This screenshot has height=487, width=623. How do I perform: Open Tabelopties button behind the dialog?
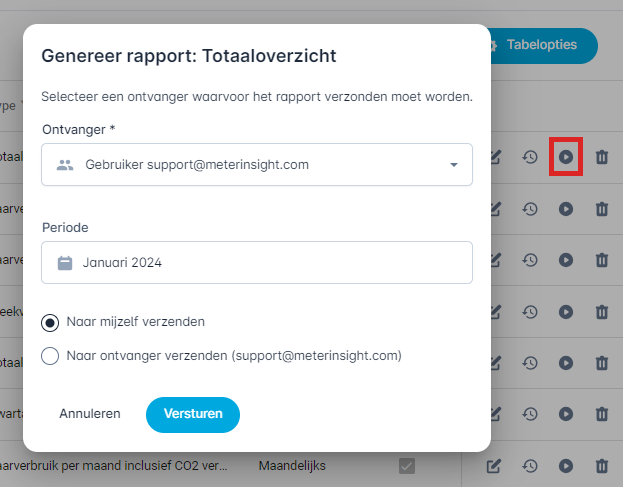542,45
